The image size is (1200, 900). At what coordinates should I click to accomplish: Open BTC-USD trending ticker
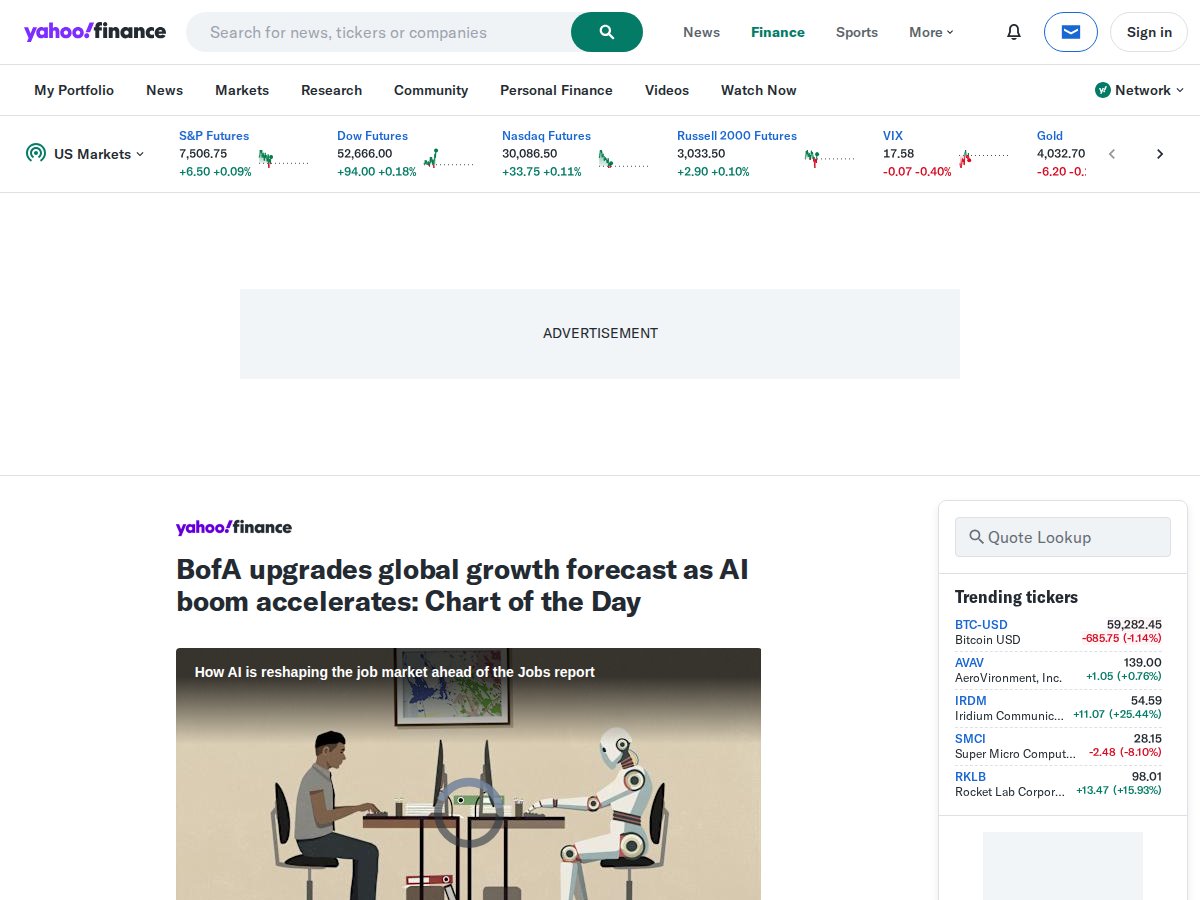tap(981, 625)
